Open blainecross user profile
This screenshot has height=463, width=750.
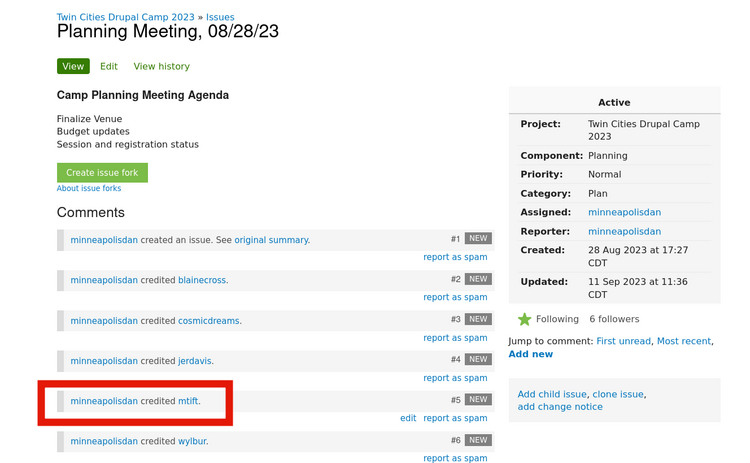(x=202, y=280)
